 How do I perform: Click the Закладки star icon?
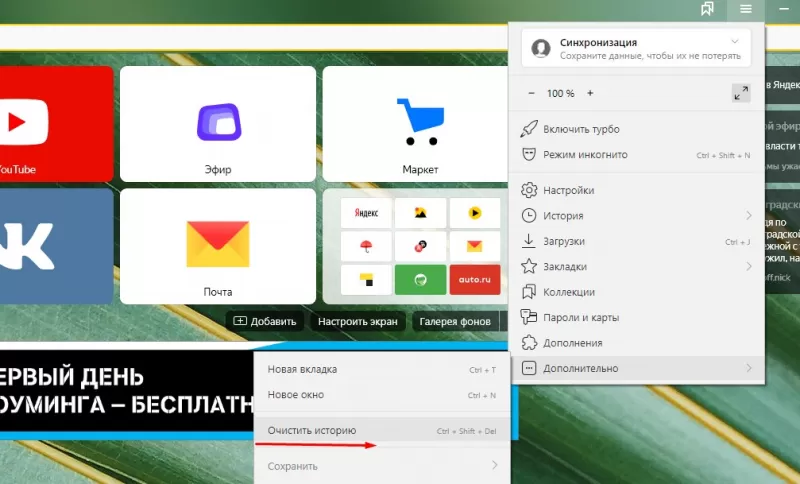pos(529,266)
